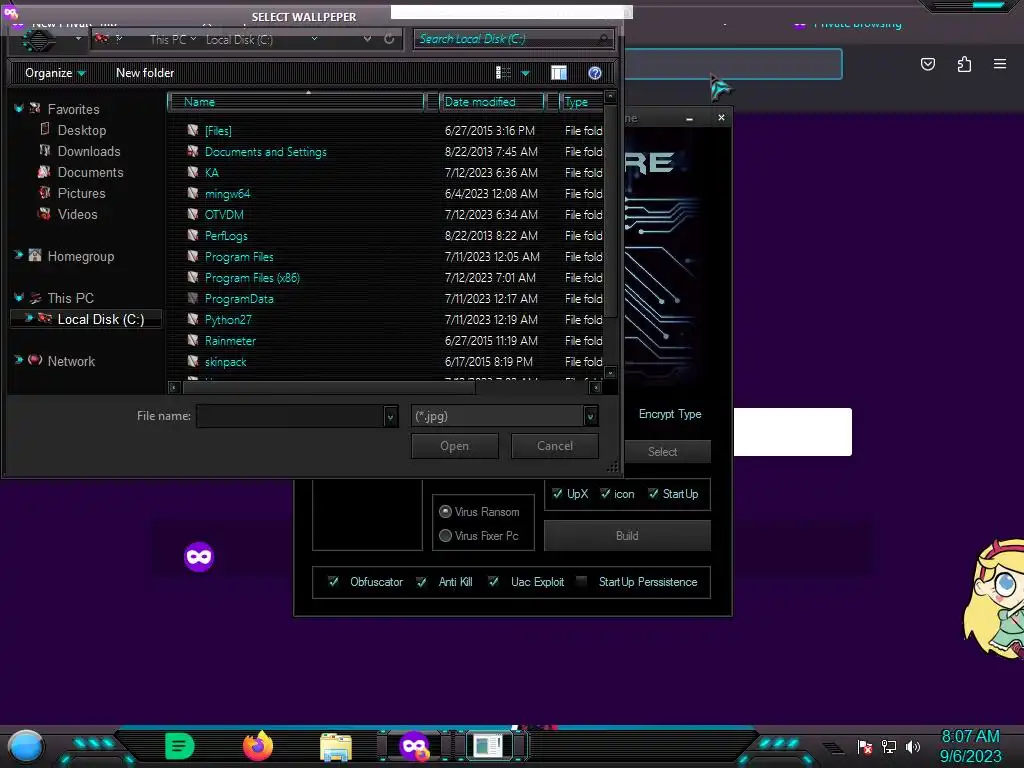
Task: Click the Open button
Action: [455, 446]
